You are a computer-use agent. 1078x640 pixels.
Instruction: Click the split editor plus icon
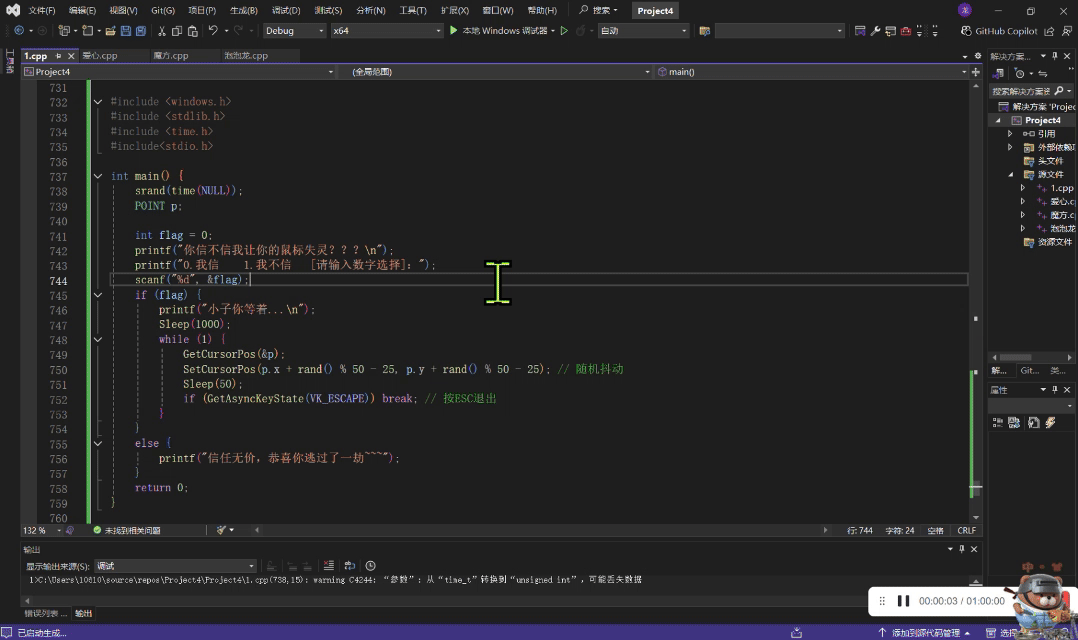coord(976,71)
